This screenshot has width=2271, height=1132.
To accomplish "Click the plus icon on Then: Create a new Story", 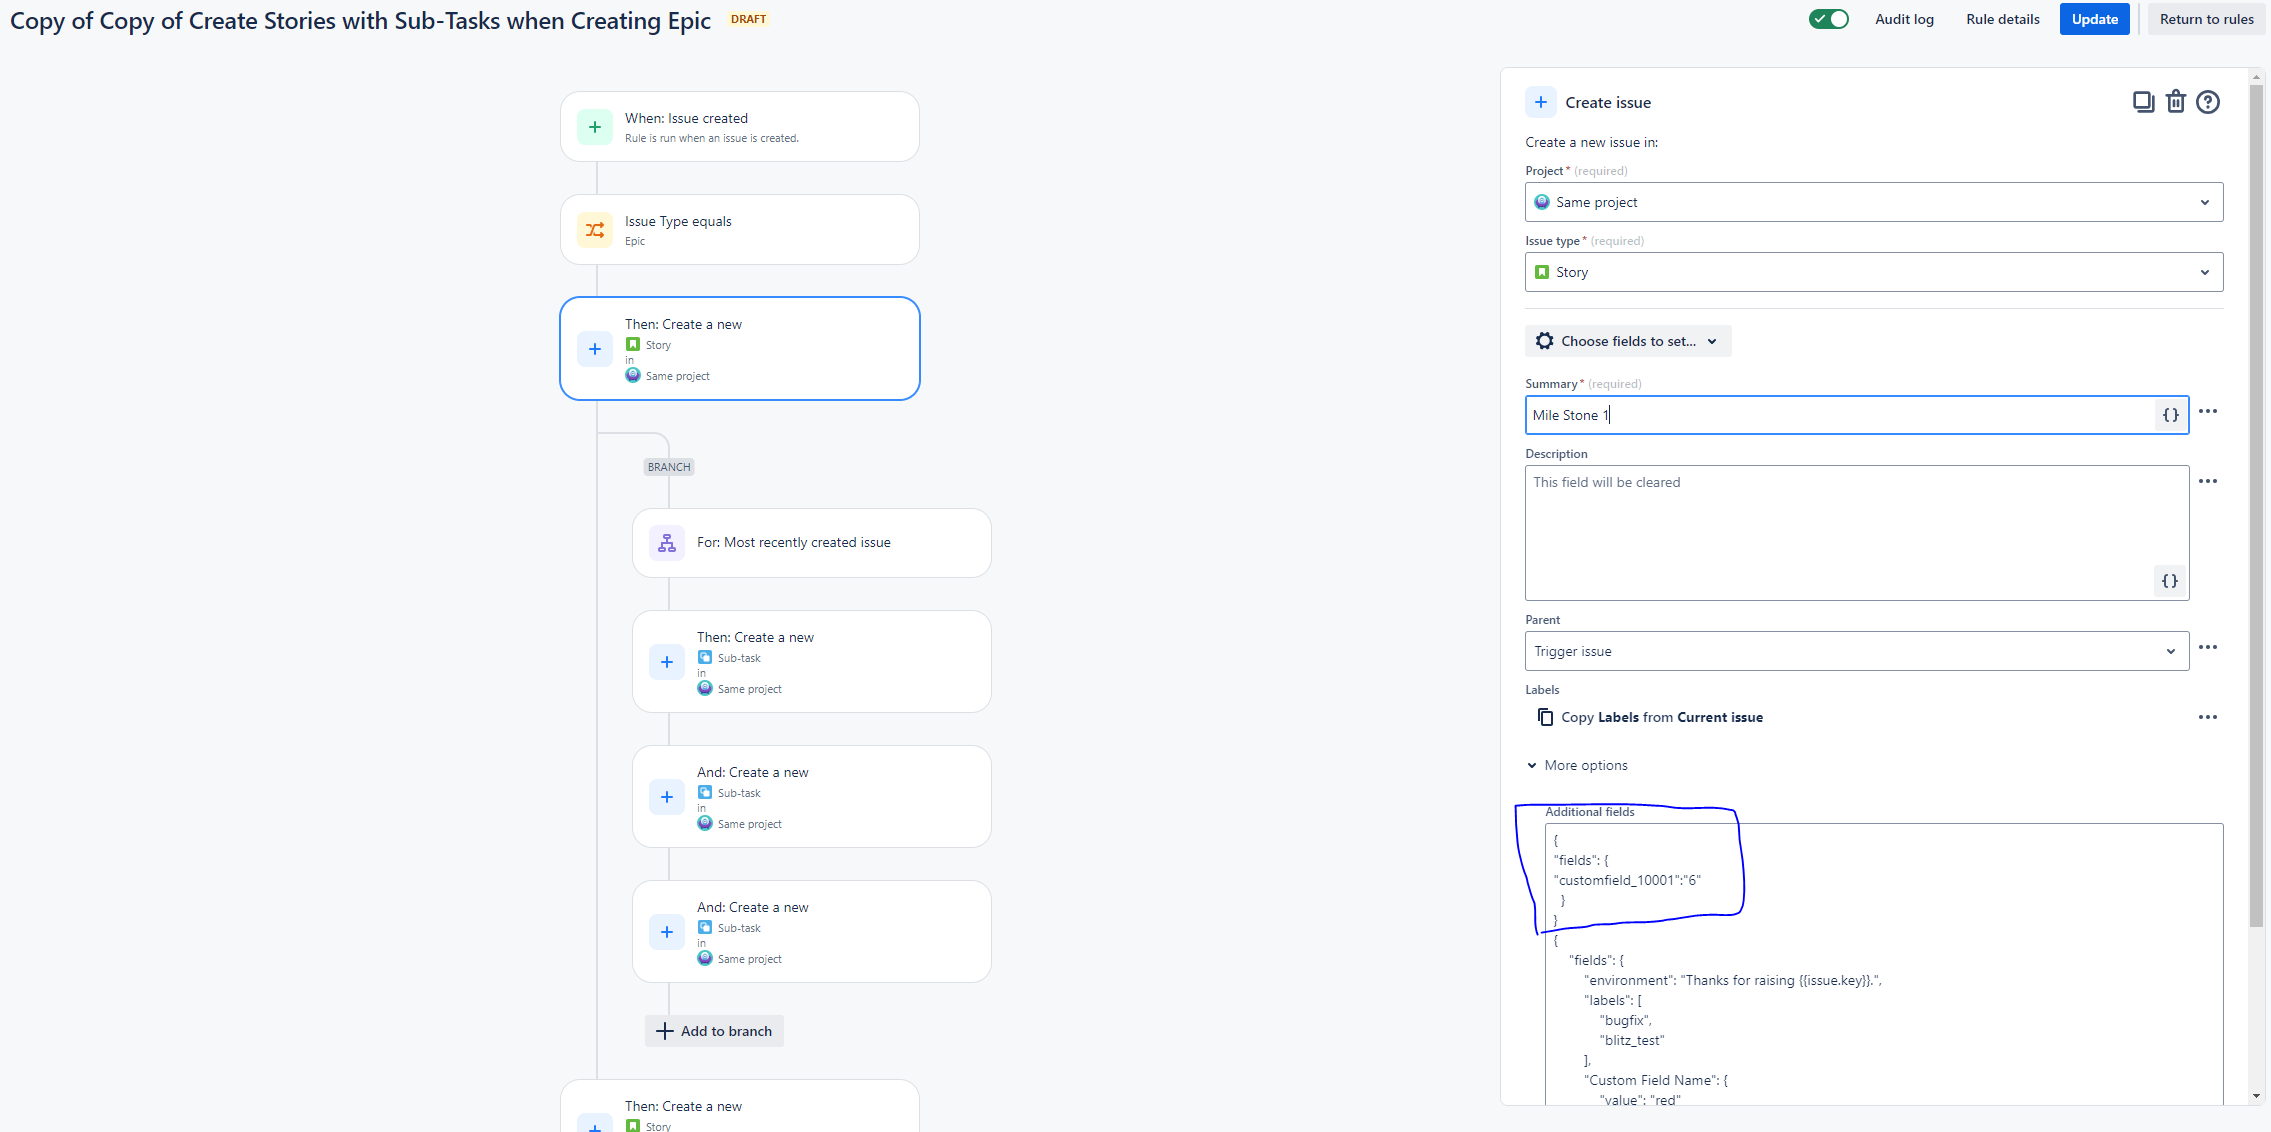I will point(595,349).
